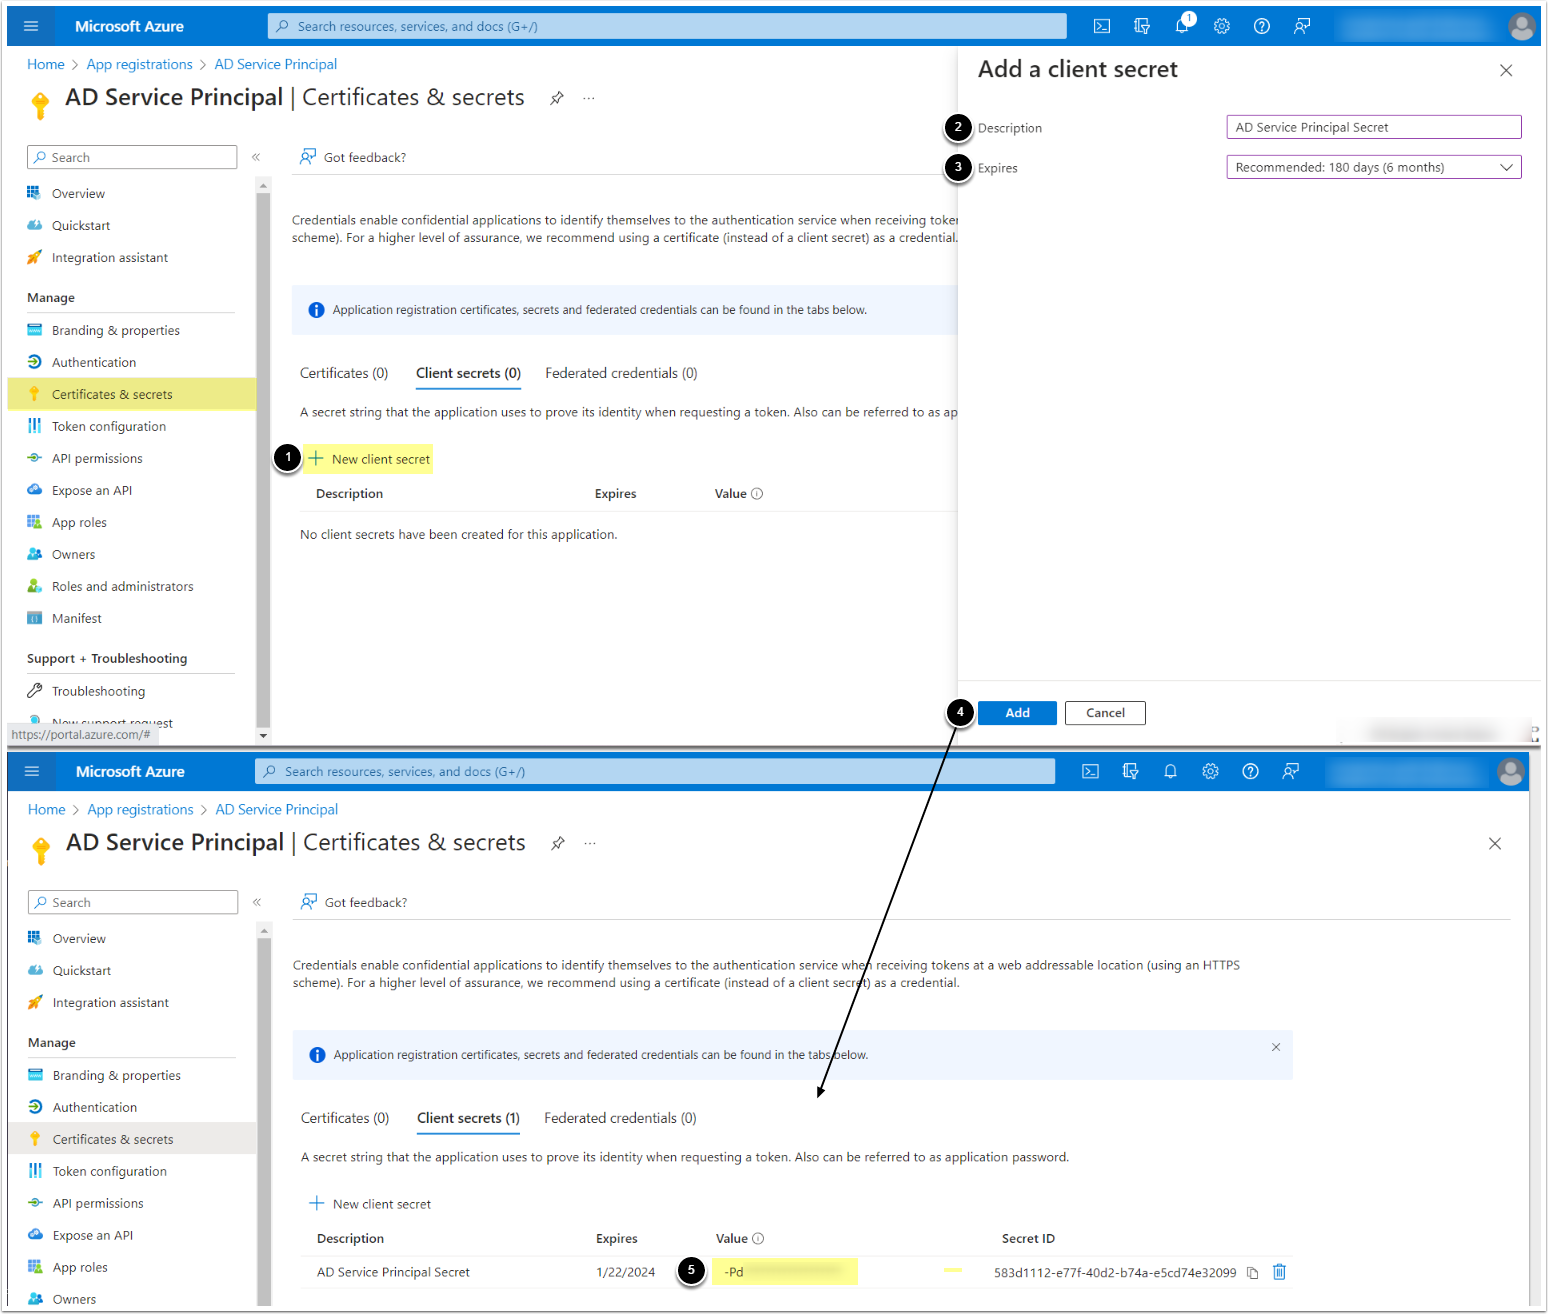Open App registrations breadcrumb in upper view
Image resolution: width=1548 pixels, height=1314 pixels.
pyautogui.click(x=140, y=64)
